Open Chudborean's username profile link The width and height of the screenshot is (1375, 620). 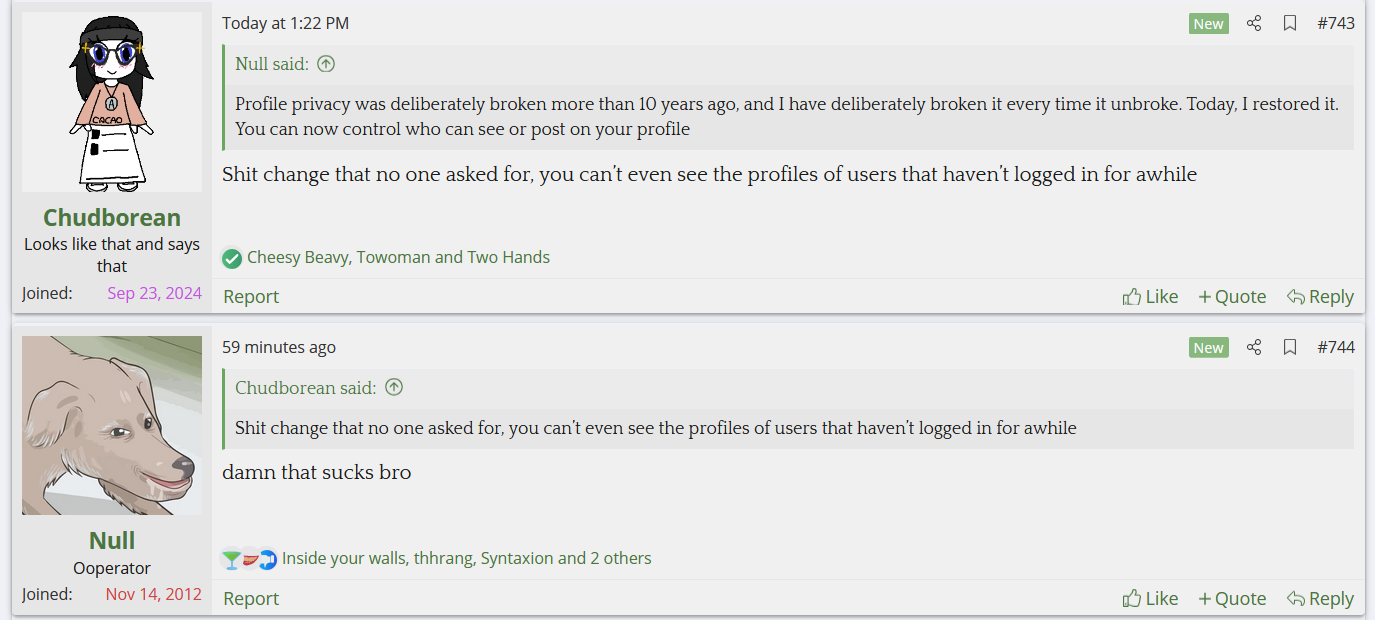[x=112, y=217]
